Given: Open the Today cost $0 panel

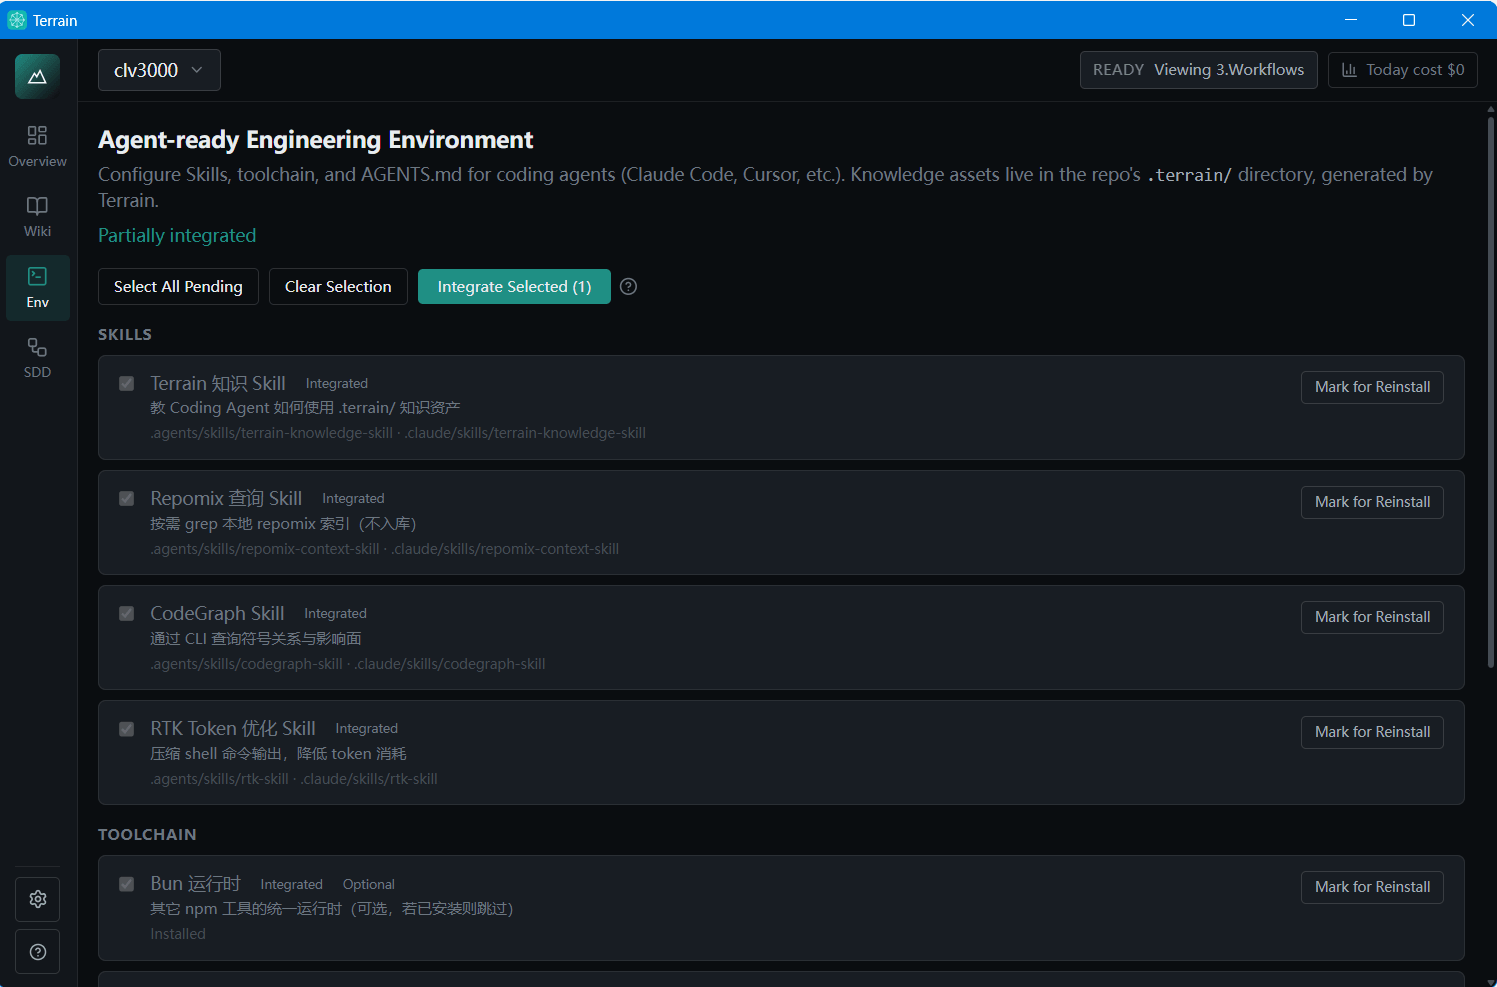Looking at the screenshot, I should (x=1402, y=70).
